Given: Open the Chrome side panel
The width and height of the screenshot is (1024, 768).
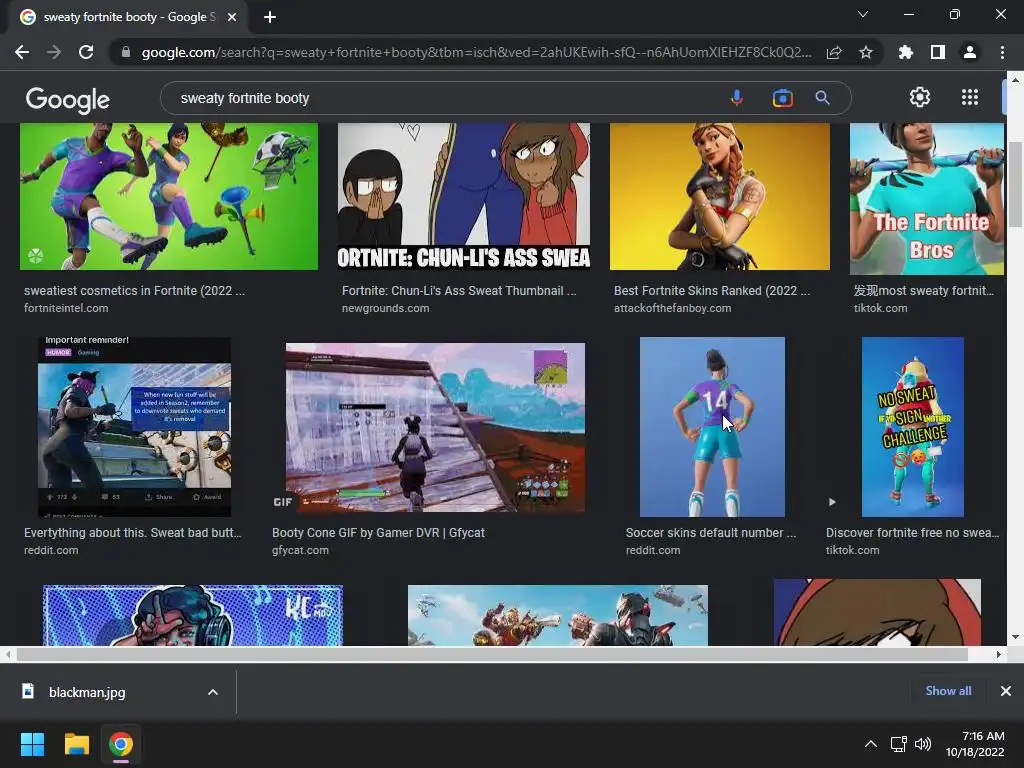Looking at the screenshot, I should pyautogui.click(x=938, y=52).
